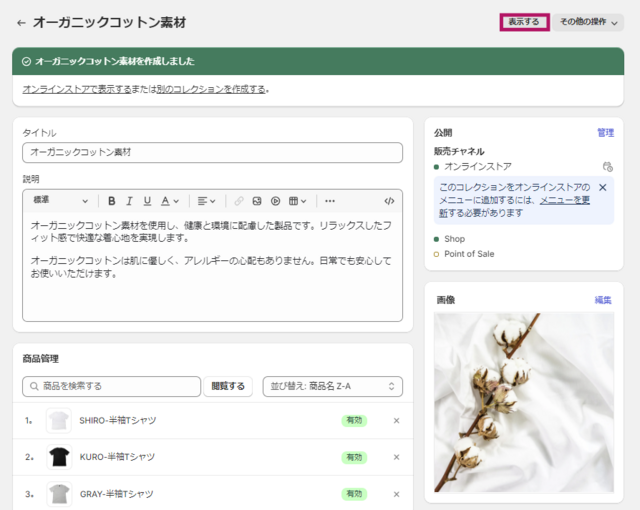Click the back arrow beside collection title

pos(22,22)
